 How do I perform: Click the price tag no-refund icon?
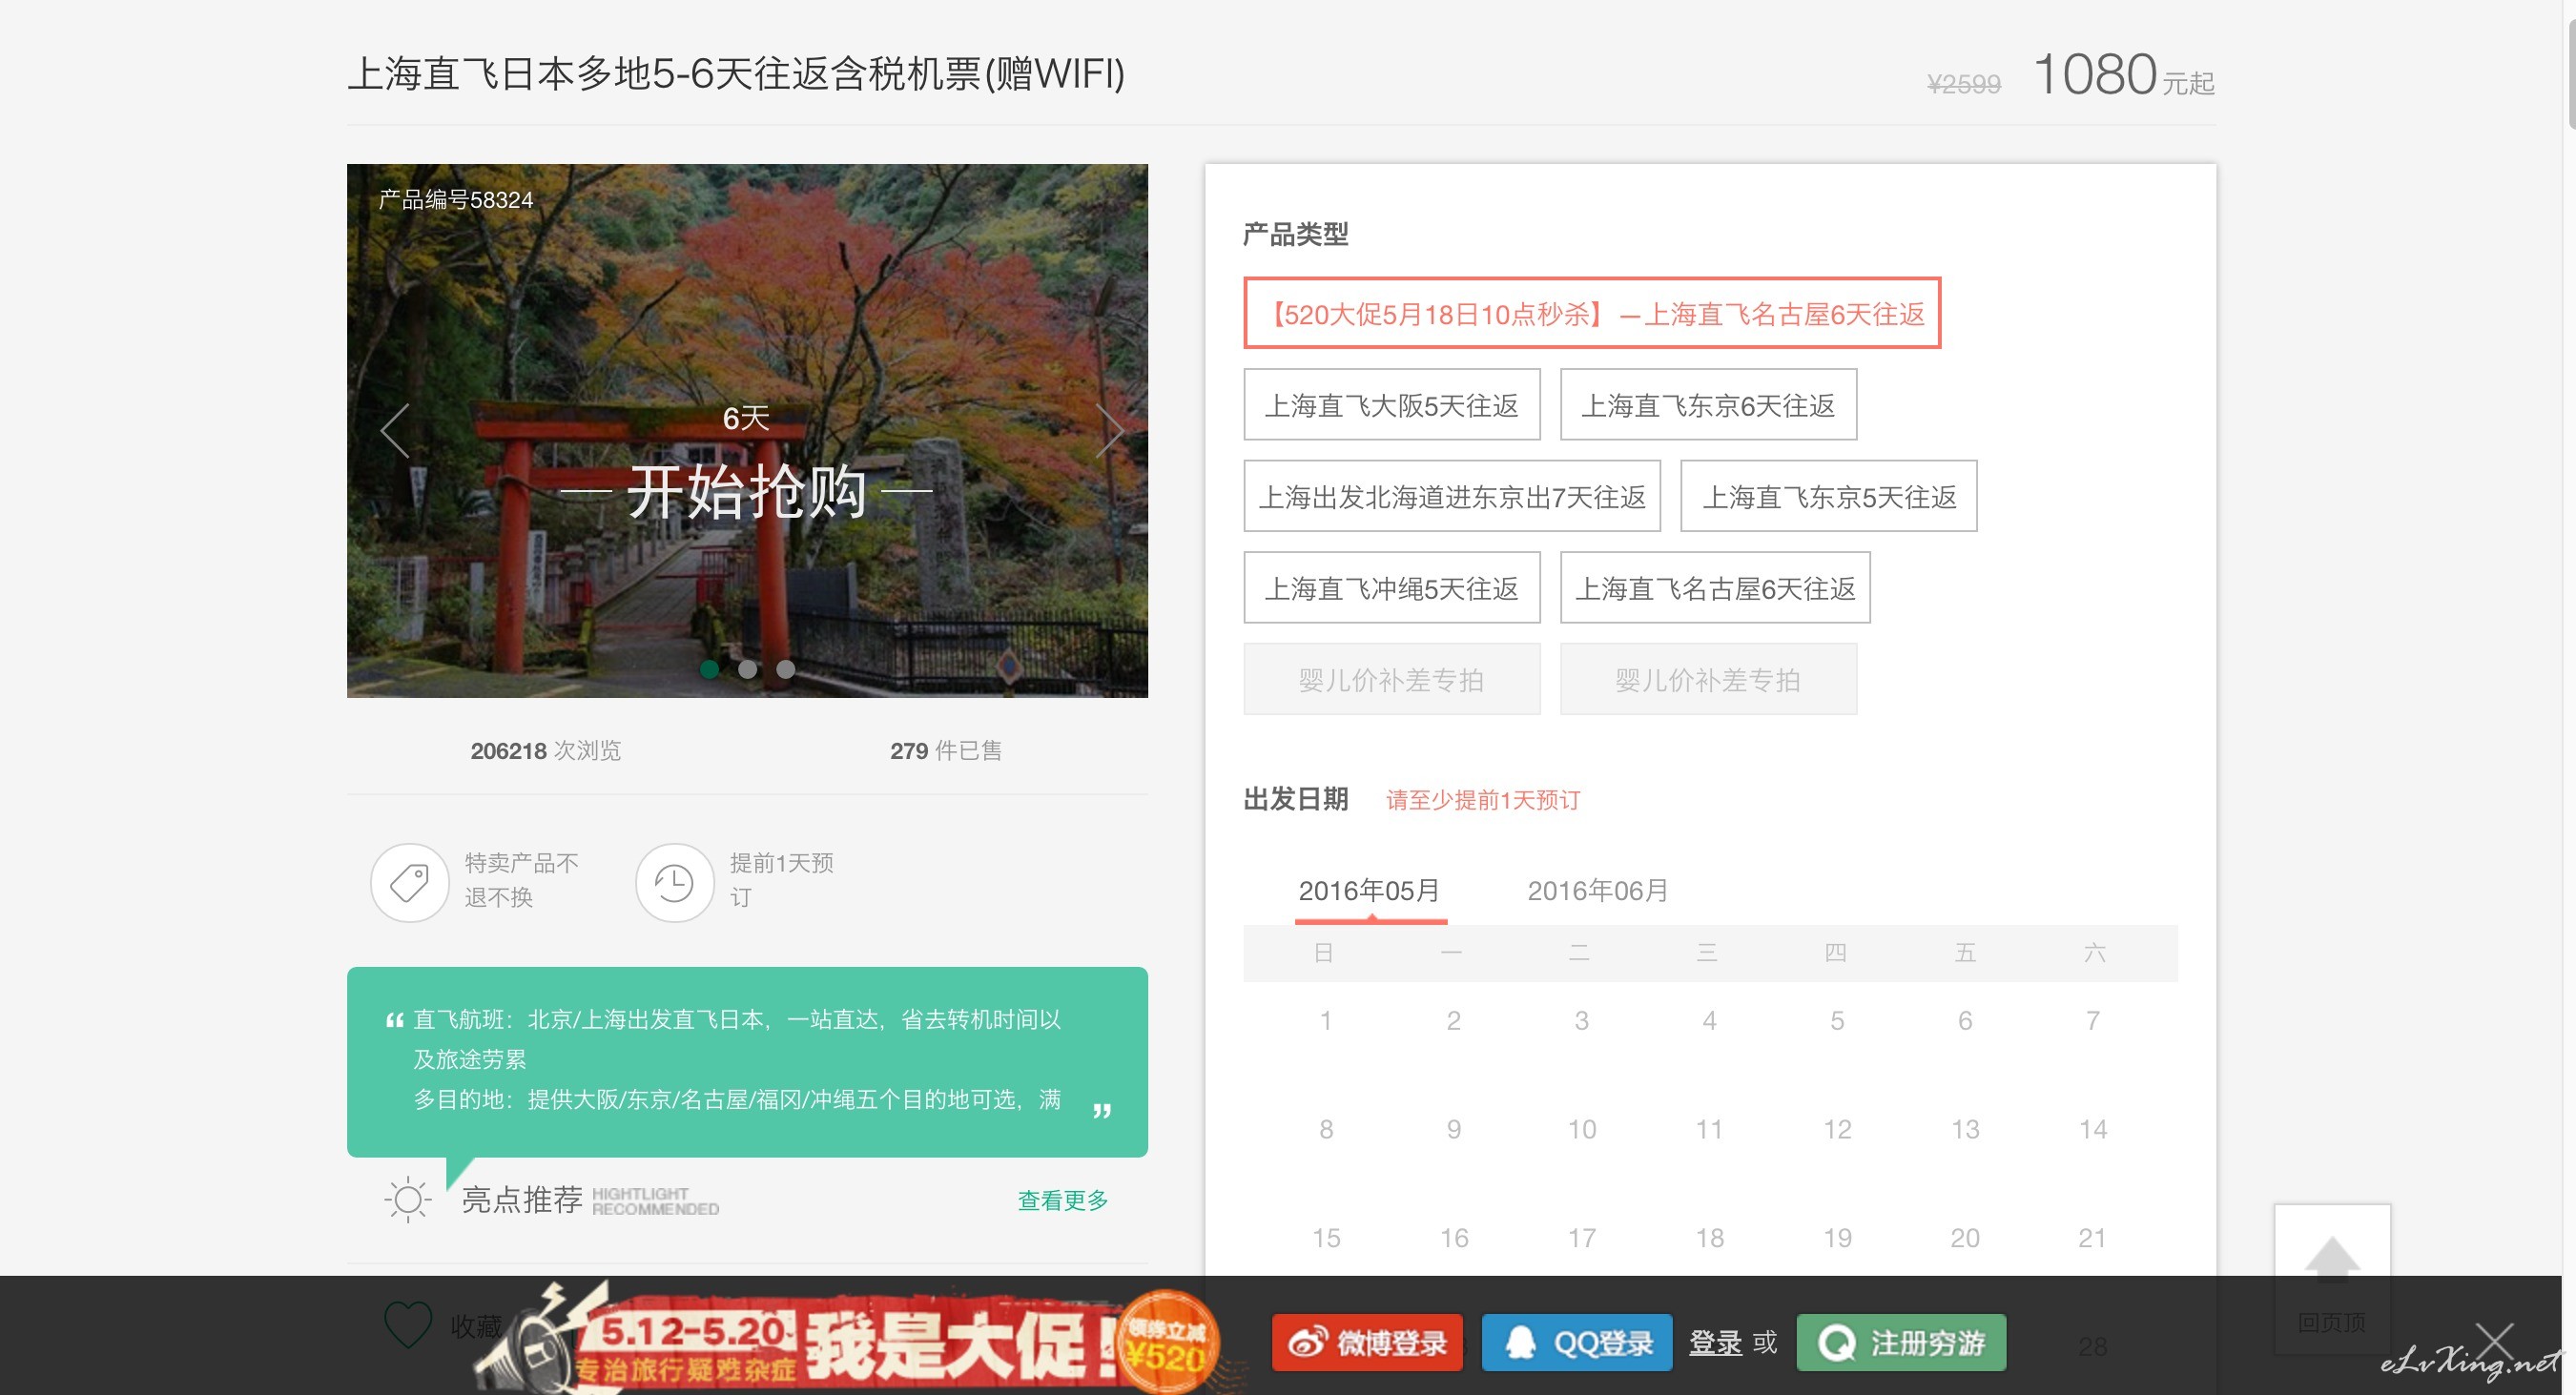coord(409,882)
